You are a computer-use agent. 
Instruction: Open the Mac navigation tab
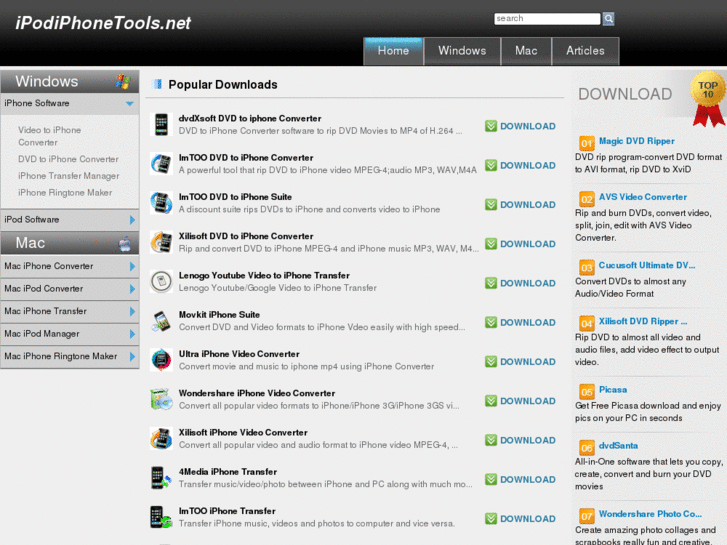[x=526, y=51]
